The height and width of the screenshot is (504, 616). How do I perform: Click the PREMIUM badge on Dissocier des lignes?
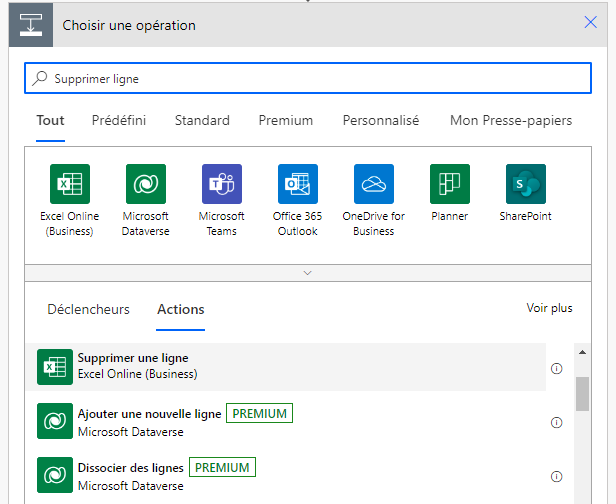point(222,467)
